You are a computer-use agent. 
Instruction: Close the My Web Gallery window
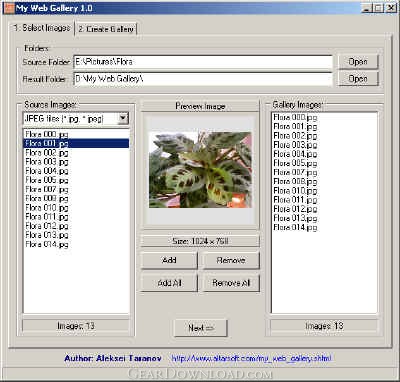tap(390, 8)
